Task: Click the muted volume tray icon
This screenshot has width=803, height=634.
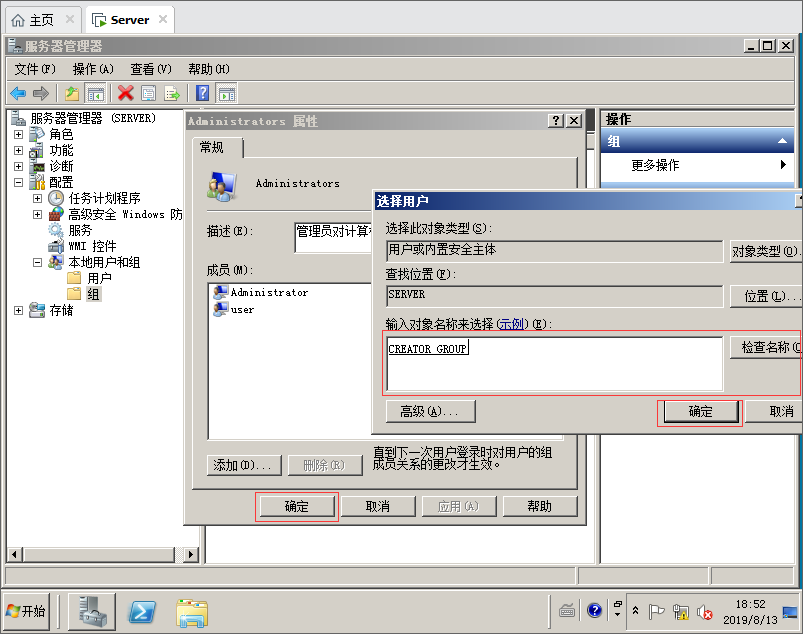Action: [704, 612]
